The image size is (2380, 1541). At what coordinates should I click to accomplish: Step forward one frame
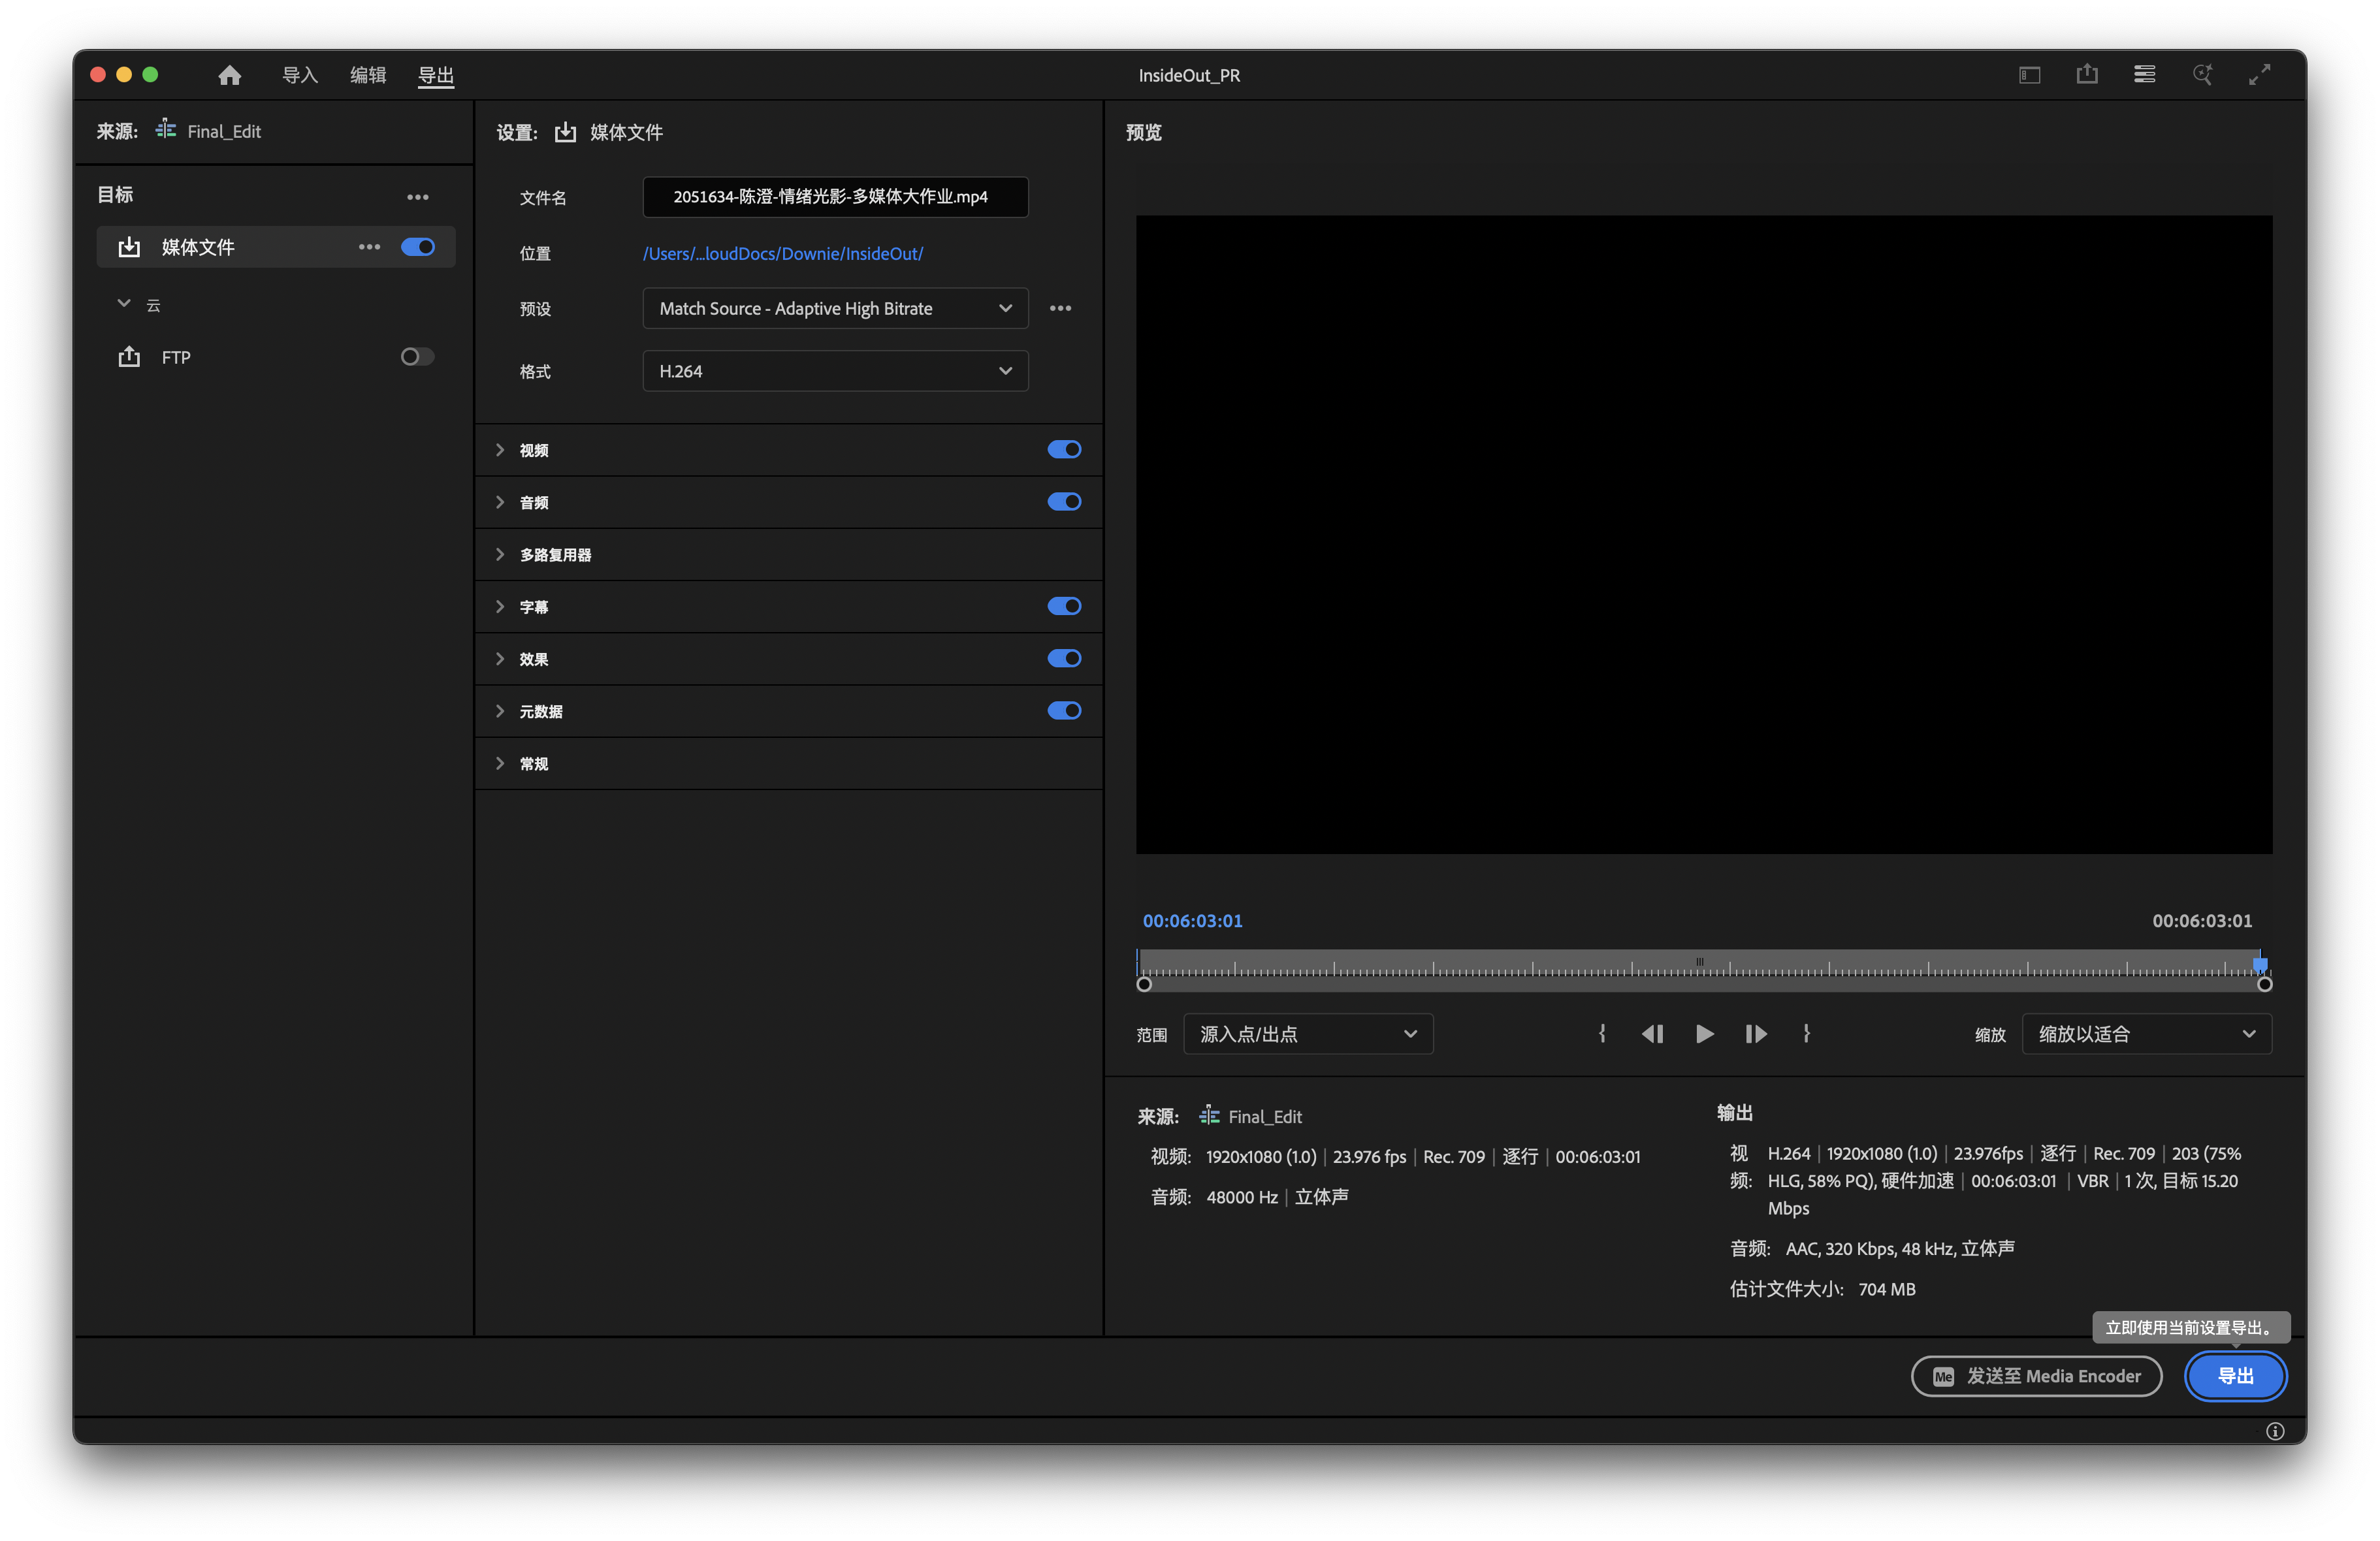tap(1756, 1034)
